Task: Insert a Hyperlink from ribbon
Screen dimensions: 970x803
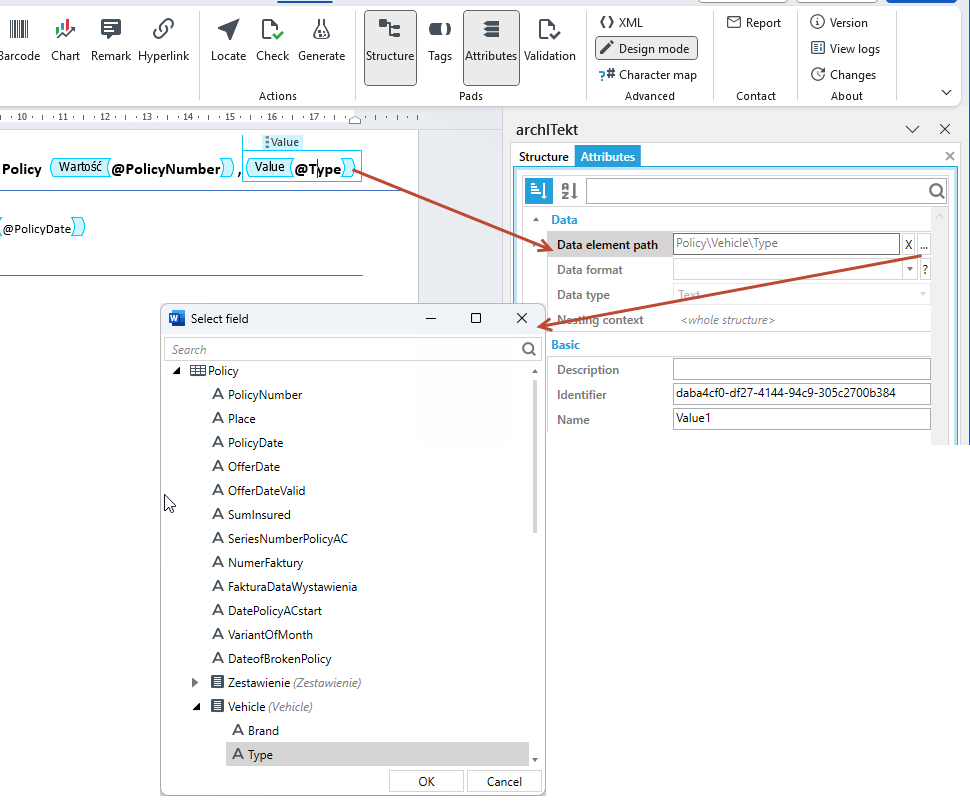Action: (x=163, y=41)
